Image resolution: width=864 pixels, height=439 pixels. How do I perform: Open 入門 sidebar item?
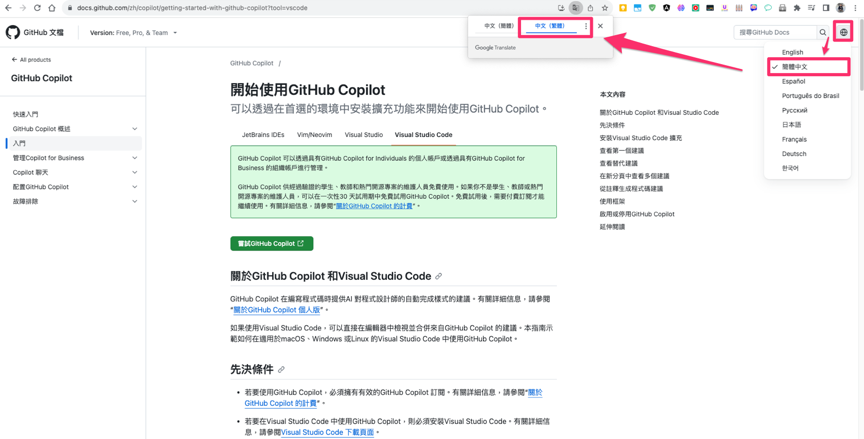[x=73, y=143]
